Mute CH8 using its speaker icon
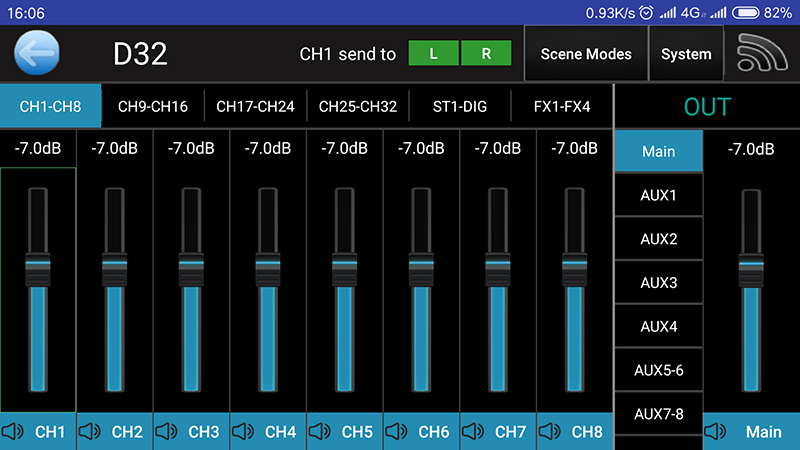Image resolution: width=800 pixels, height=450 pixels. pyautogui.click(x=550, y=432)
